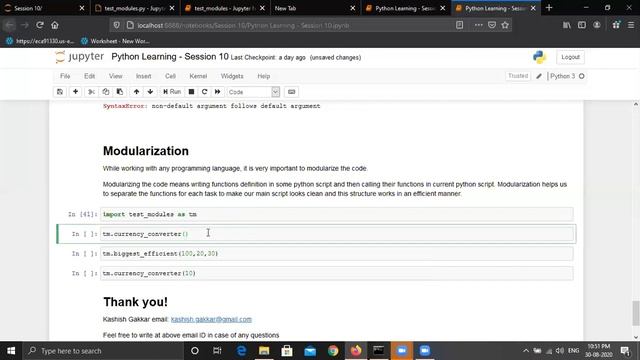Select the tm.biggest_efficient(100,20,30) cell
The height and width of the screenshot is (360, 640).
click(x=337, y=253)
